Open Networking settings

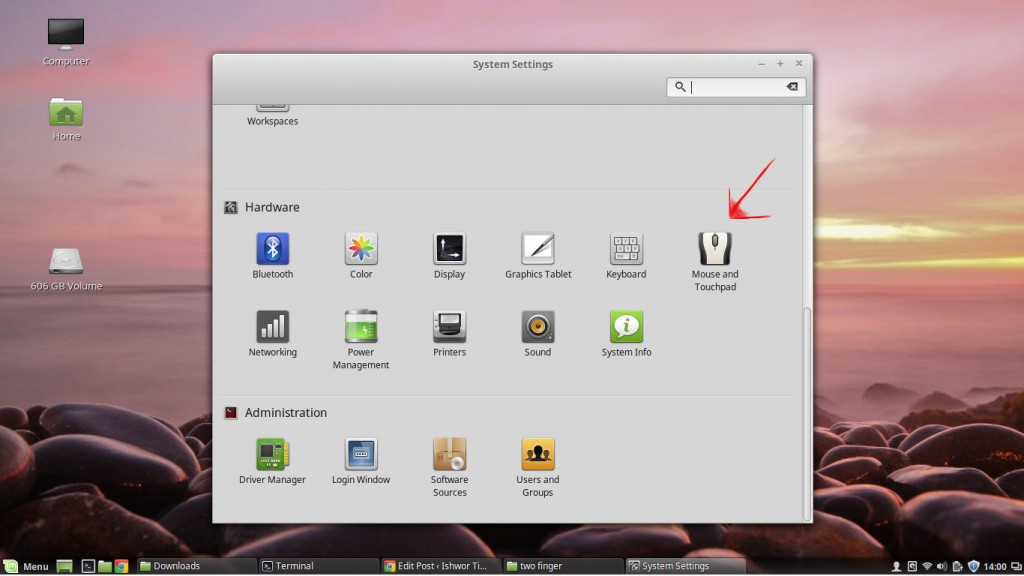tap(272, 334)
